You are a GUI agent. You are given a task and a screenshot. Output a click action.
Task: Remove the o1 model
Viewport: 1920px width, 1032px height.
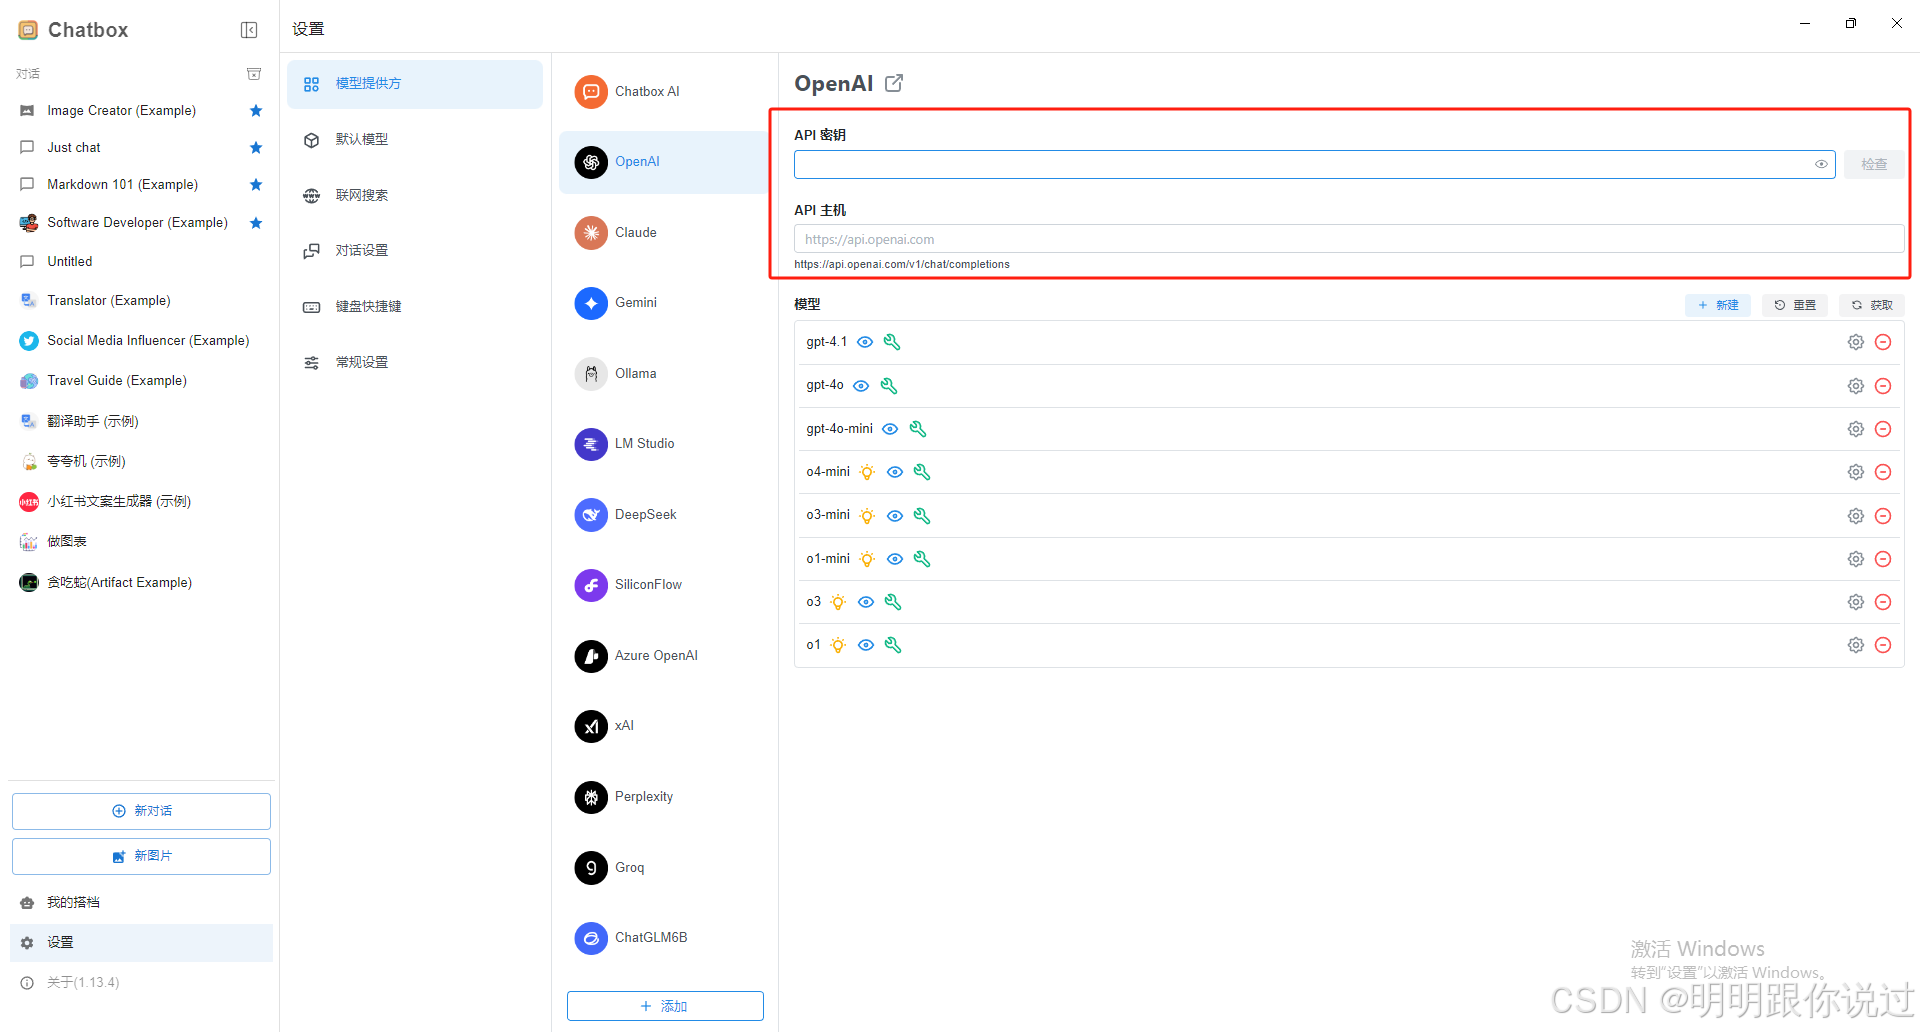point(1883,645)
